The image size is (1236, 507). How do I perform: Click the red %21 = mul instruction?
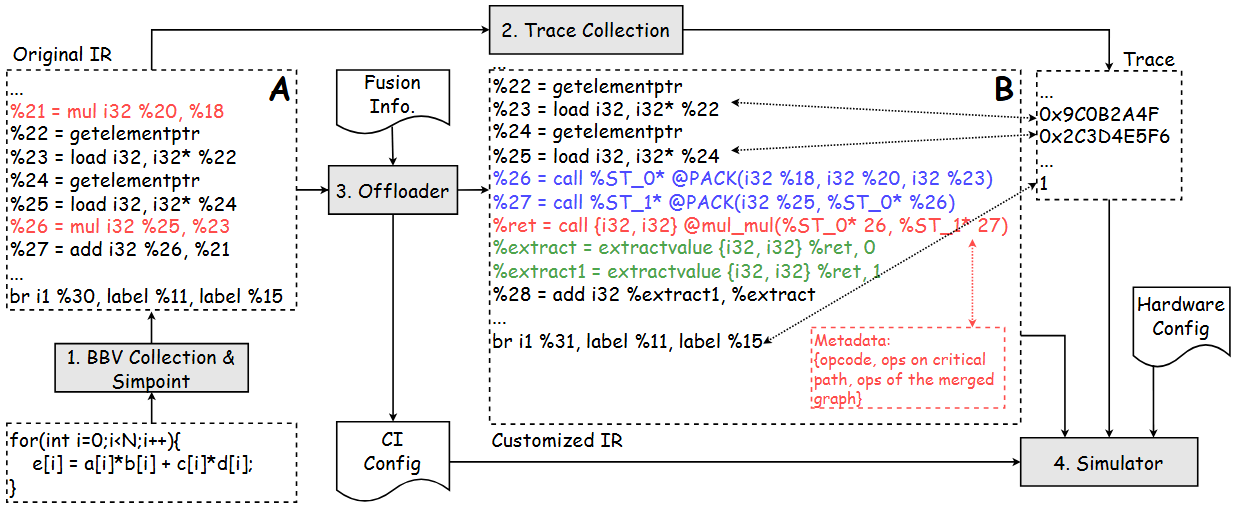(119, 110)
